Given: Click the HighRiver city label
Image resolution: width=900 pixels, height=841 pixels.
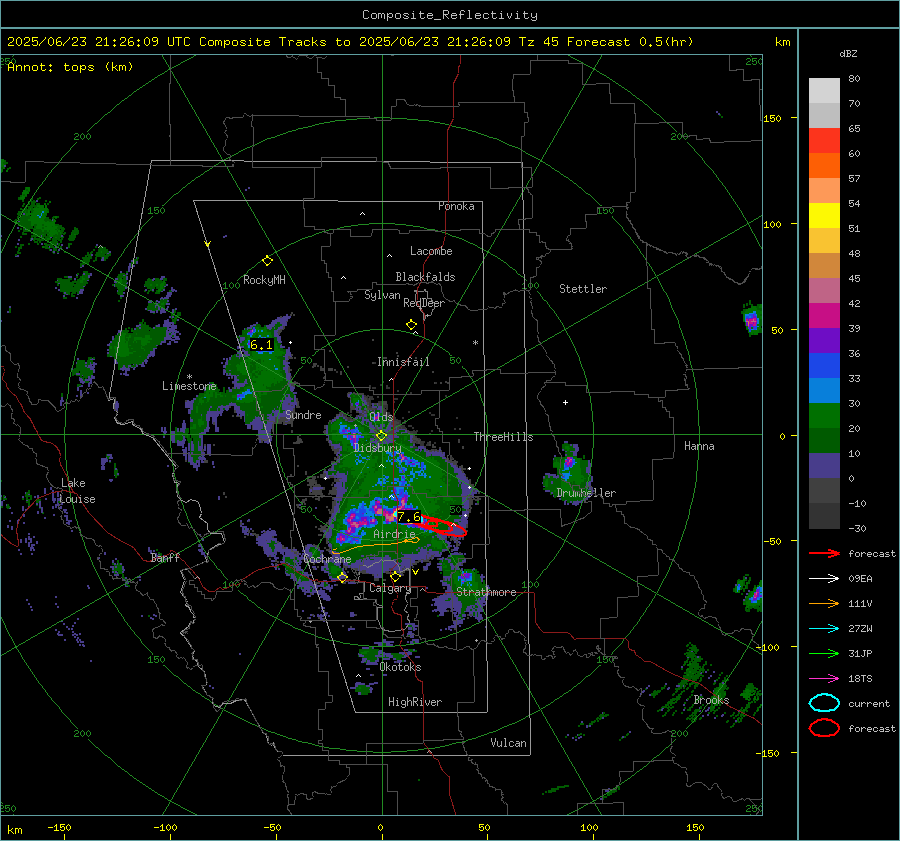Looking at the screenshot, I should pos(415,702).
